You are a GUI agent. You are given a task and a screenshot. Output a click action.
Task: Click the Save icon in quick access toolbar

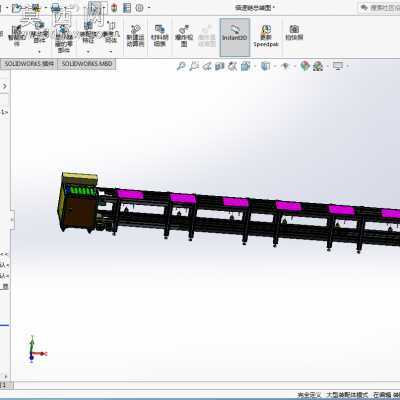[x=36, y=8]
